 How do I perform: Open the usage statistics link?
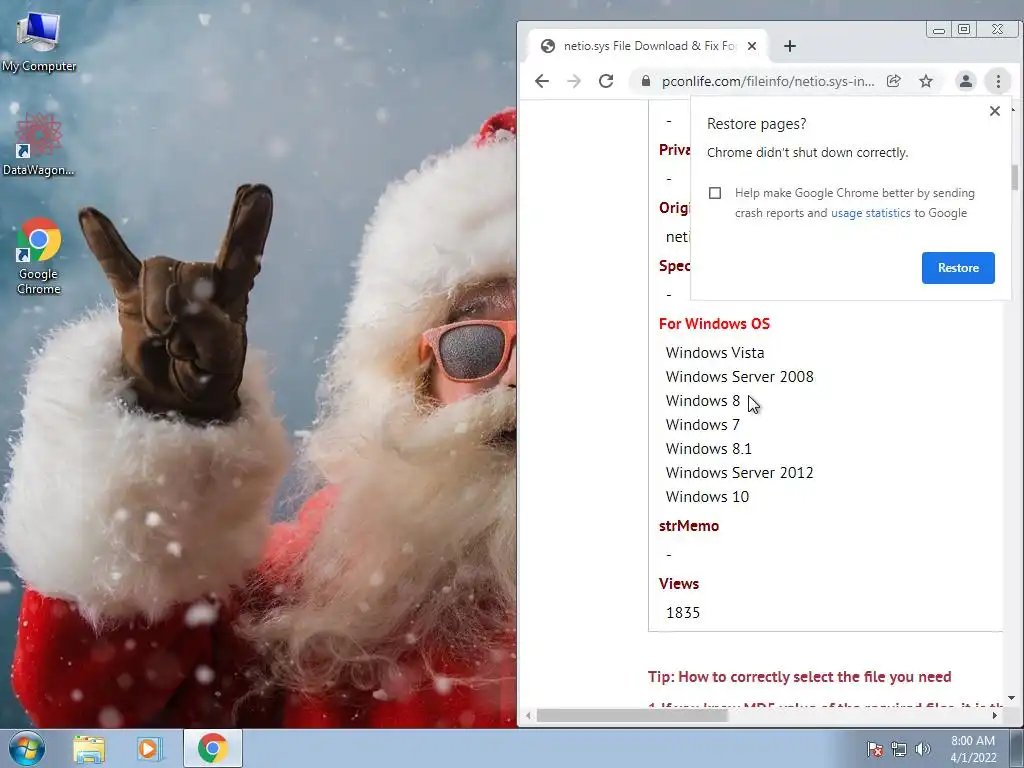[870, 213]
